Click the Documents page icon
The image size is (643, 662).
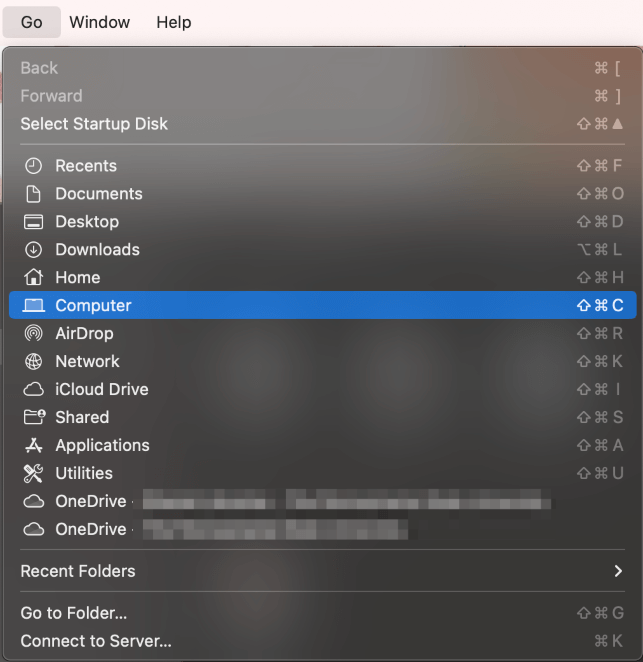tap(33, 194)
